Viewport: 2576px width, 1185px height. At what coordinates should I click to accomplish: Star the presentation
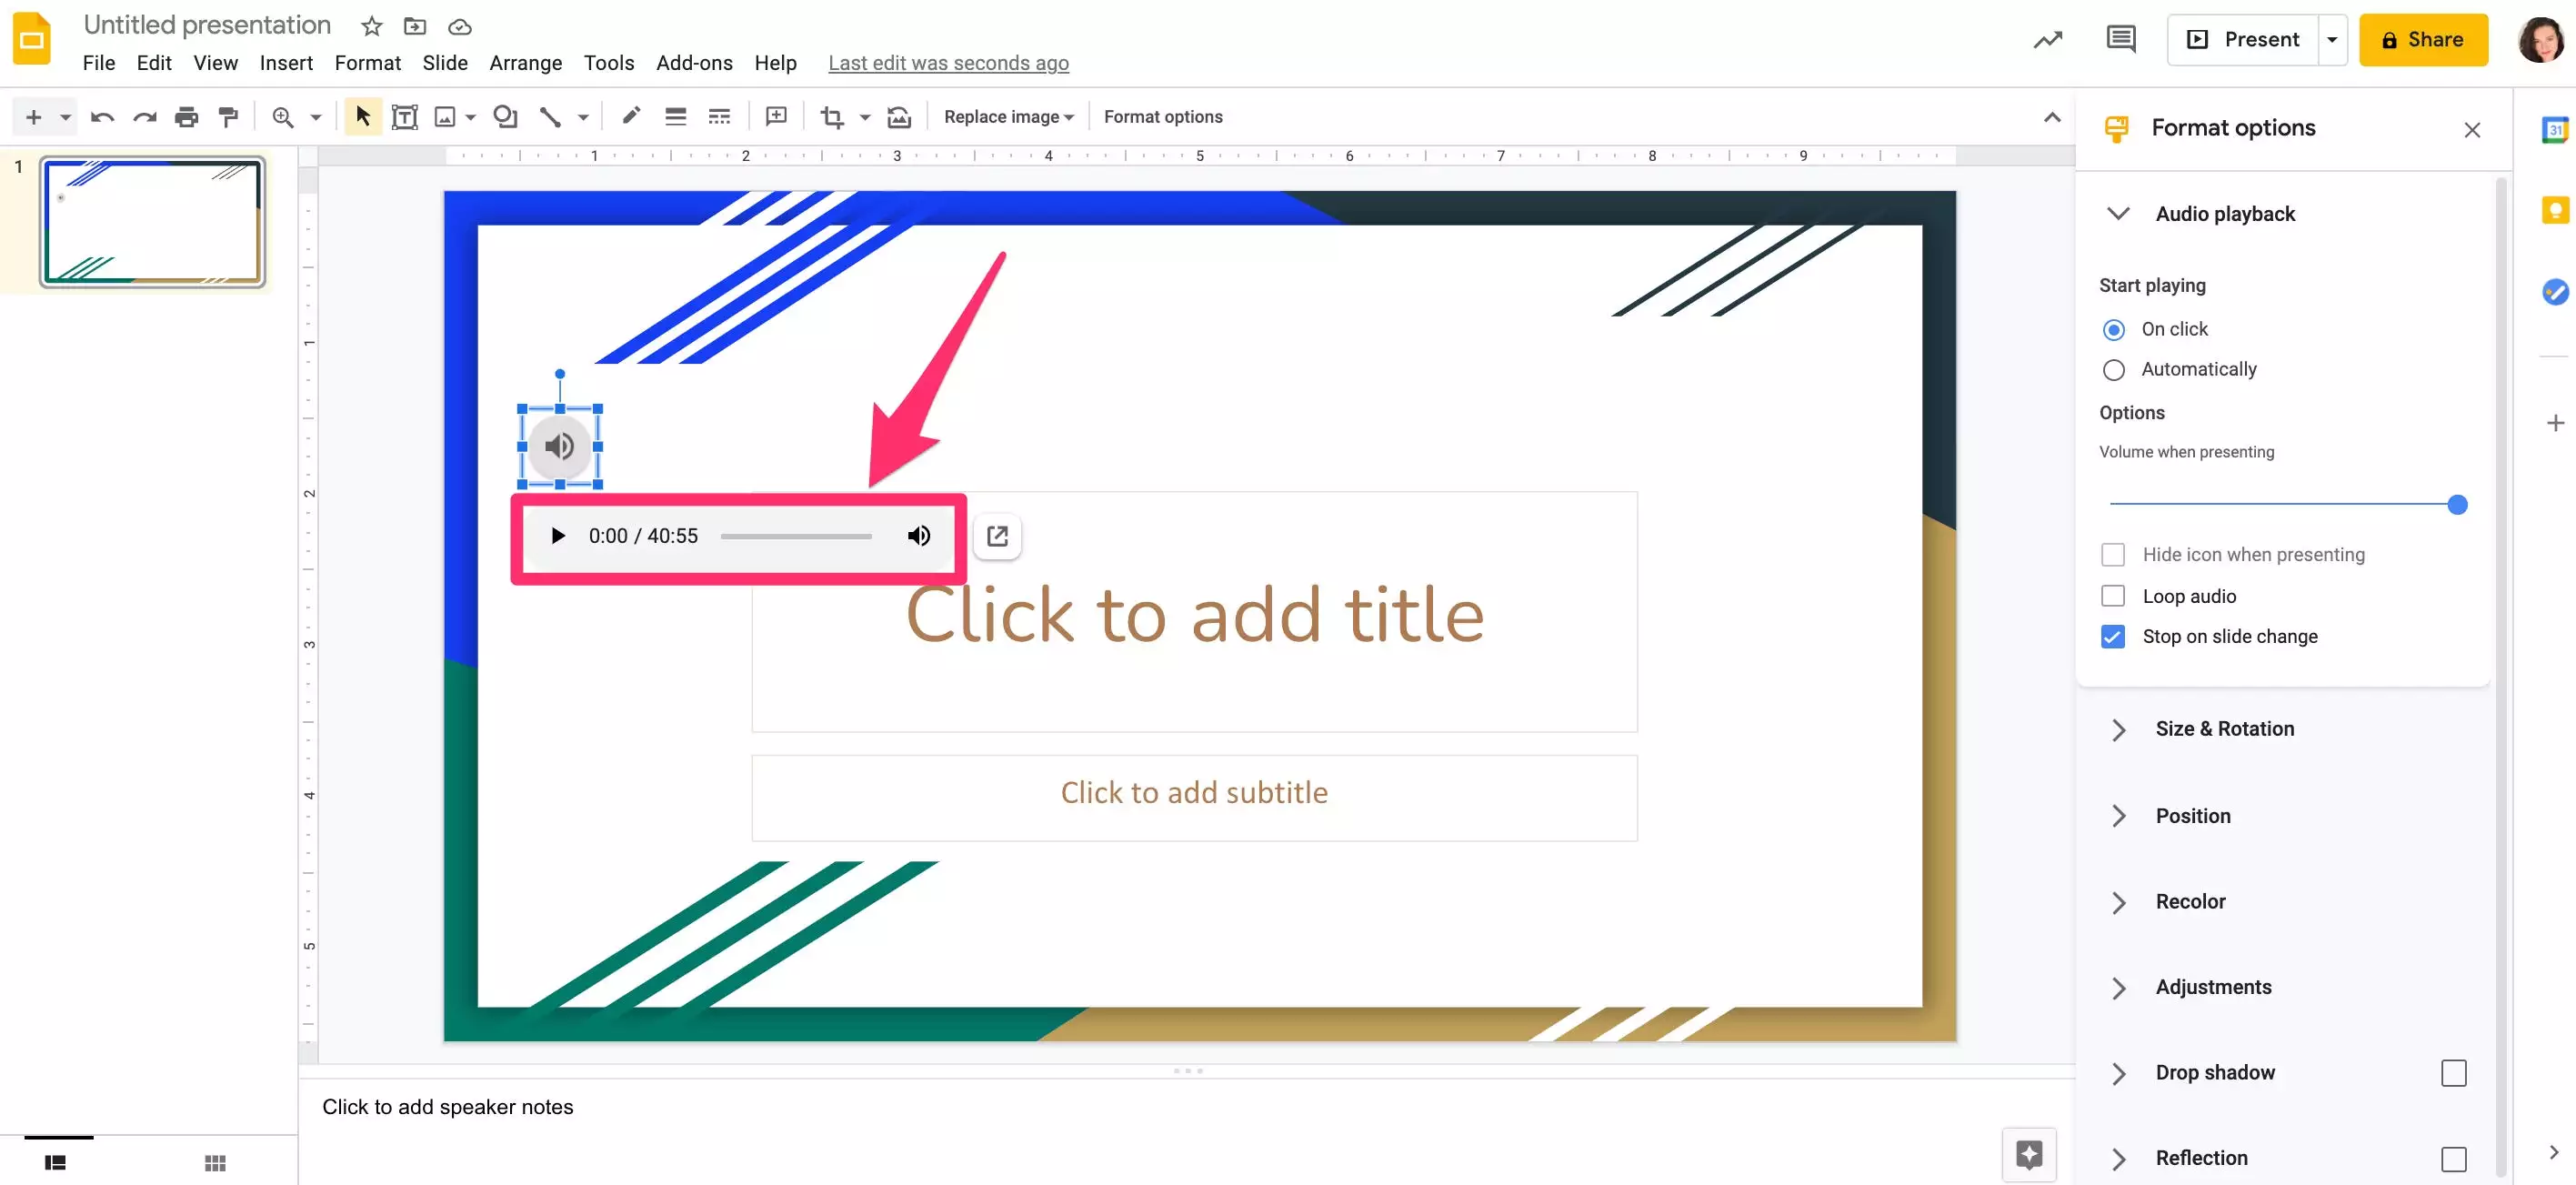tap(372, 26)
